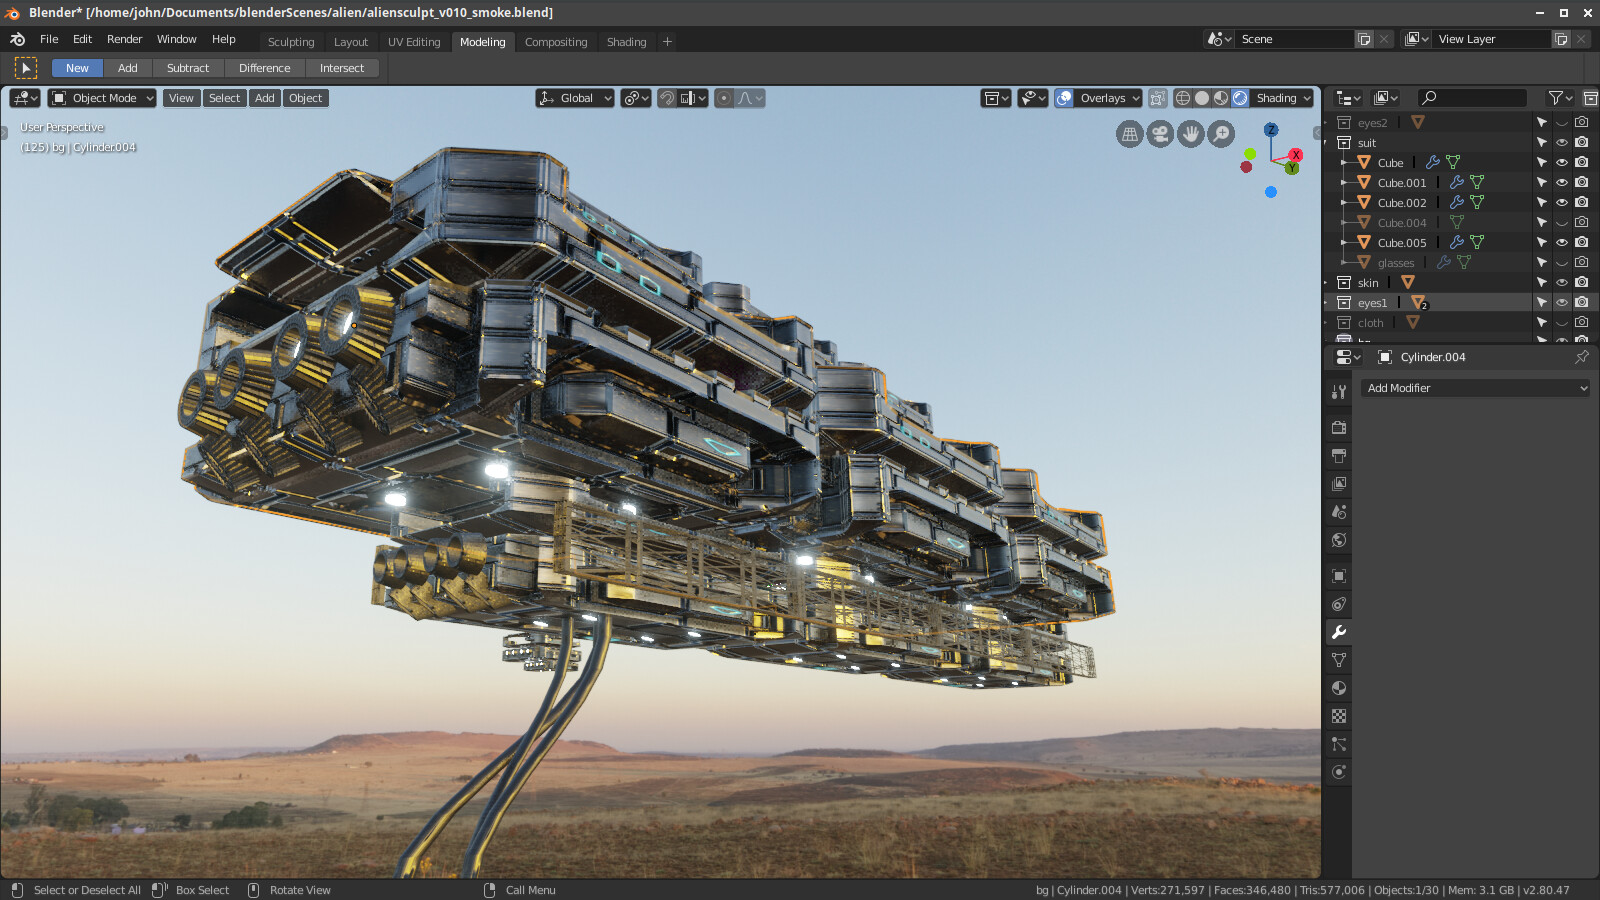The image size is (1600, 900).
Task: Expand the skin collection in outliner
Action: [1326, 283]
